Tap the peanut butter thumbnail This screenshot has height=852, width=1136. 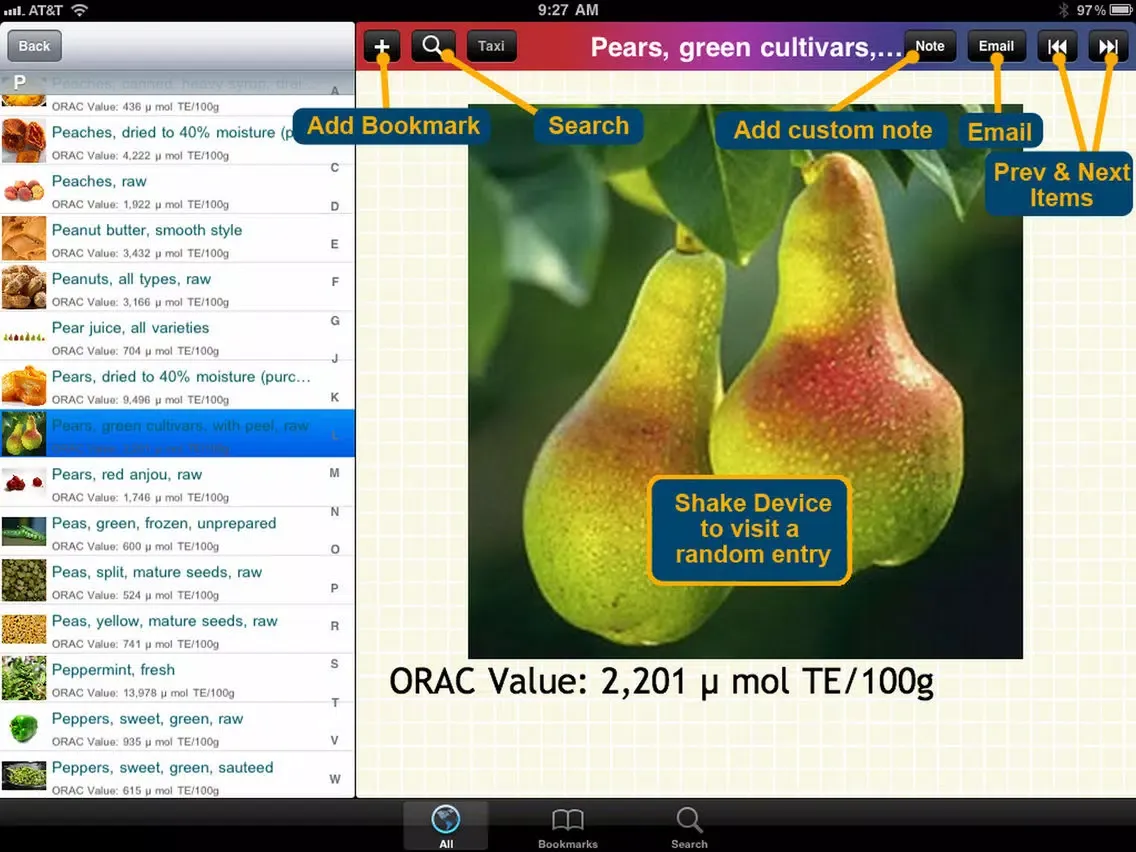[x=24, y=239]
